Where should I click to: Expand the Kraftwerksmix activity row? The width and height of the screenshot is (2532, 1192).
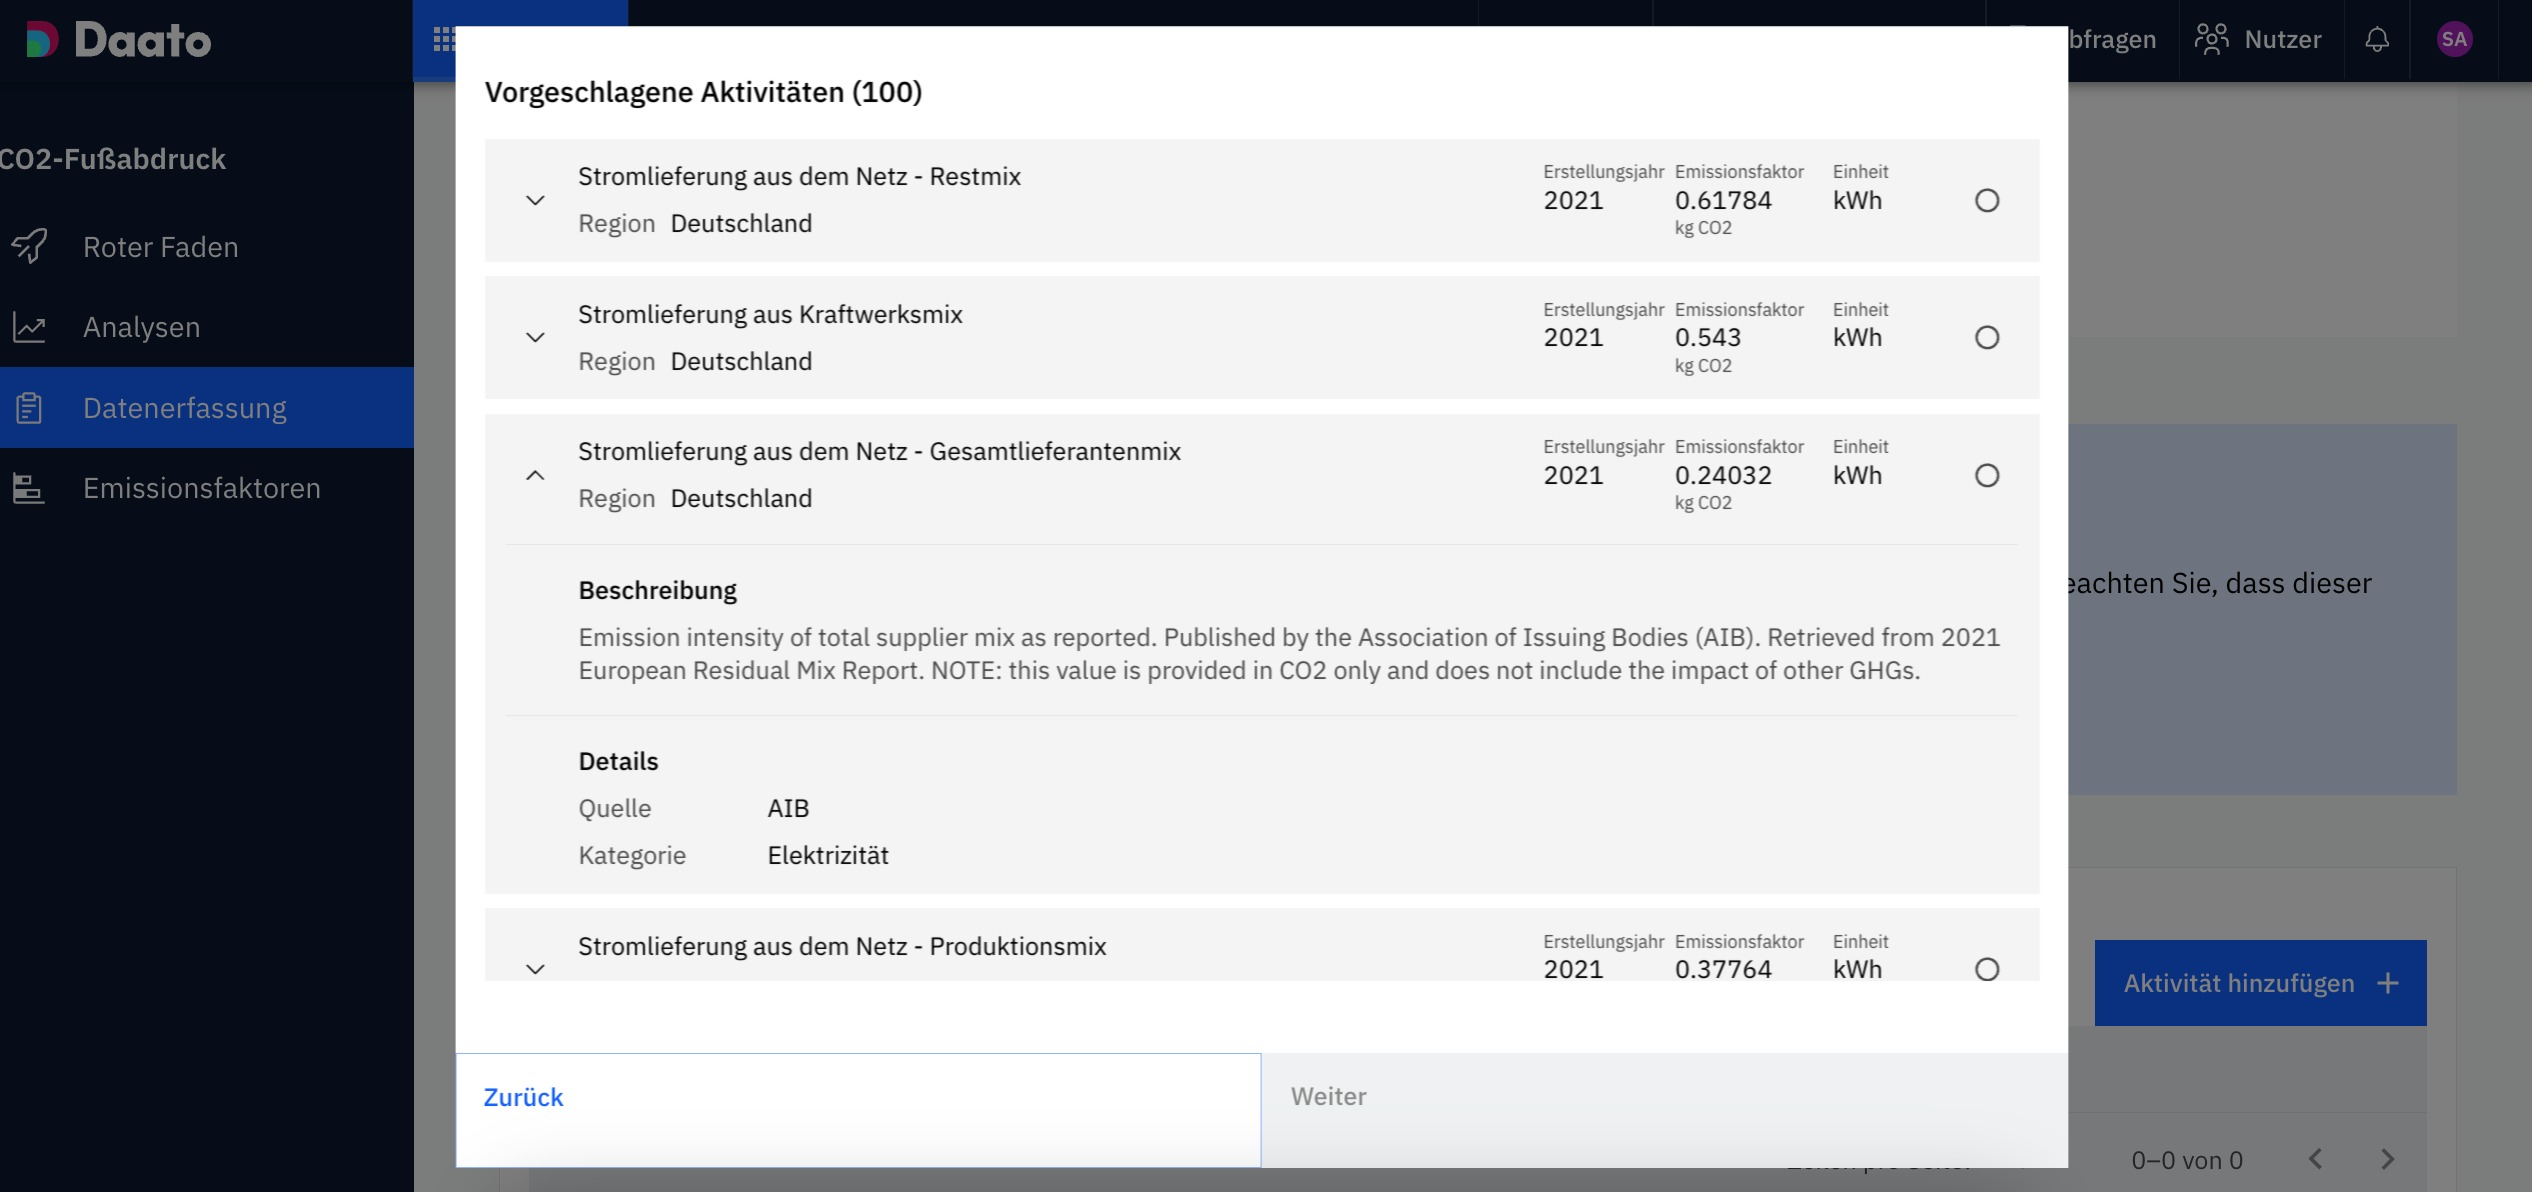point(535,338)
